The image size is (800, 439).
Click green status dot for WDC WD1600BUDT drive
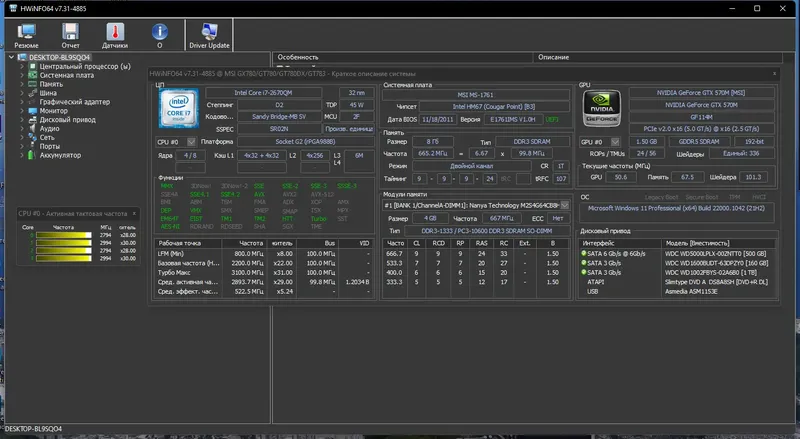coord(584,263)
